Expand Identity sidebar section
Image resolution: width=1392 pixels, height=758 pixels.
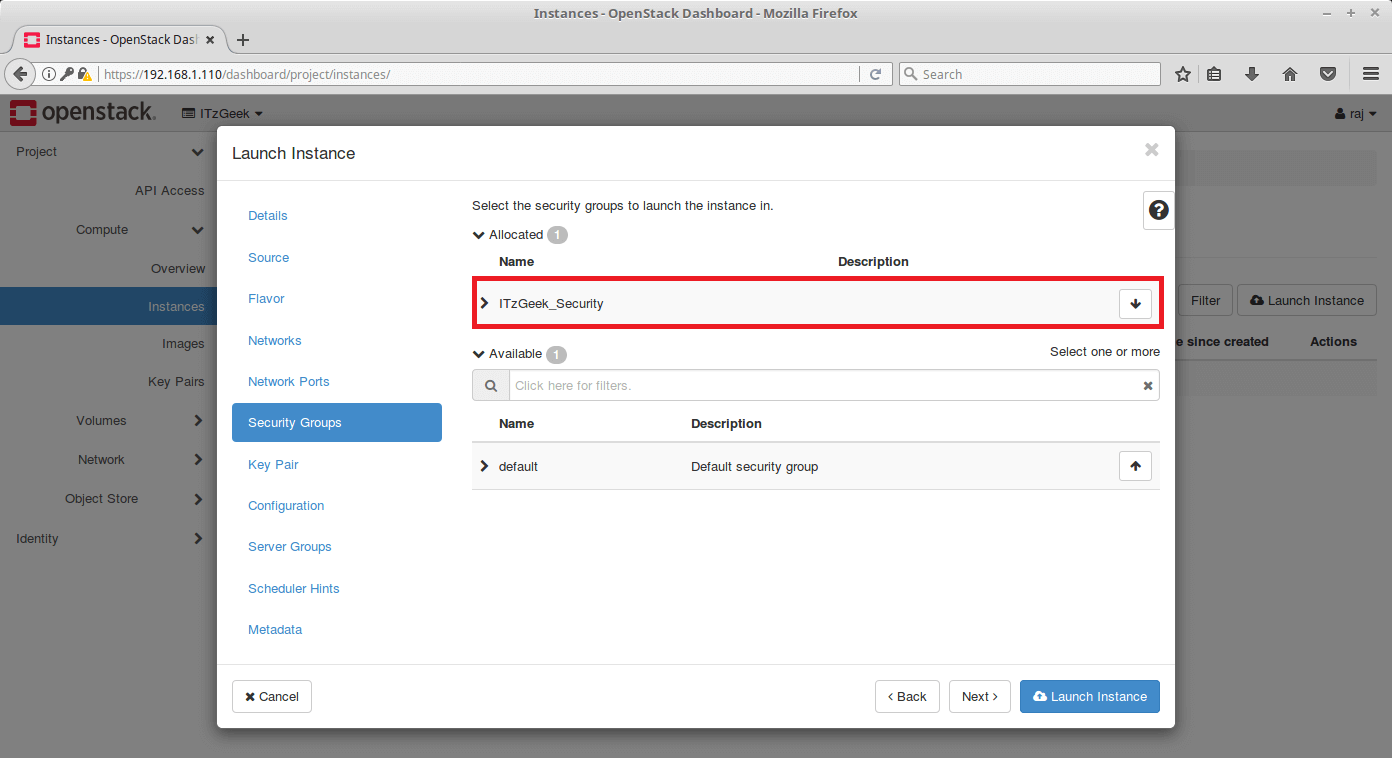coord(108,539)
